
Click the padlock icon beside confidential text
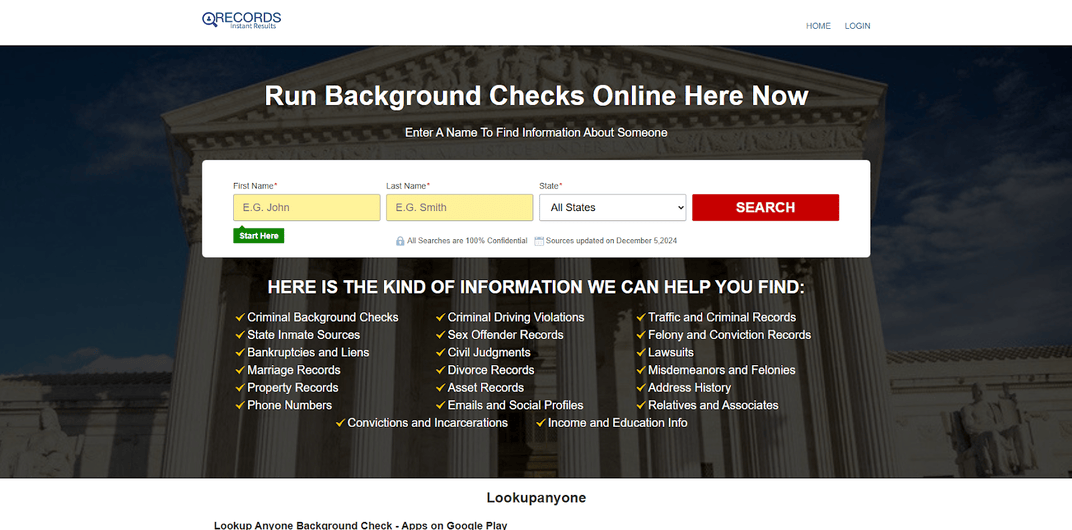point(400,241)
